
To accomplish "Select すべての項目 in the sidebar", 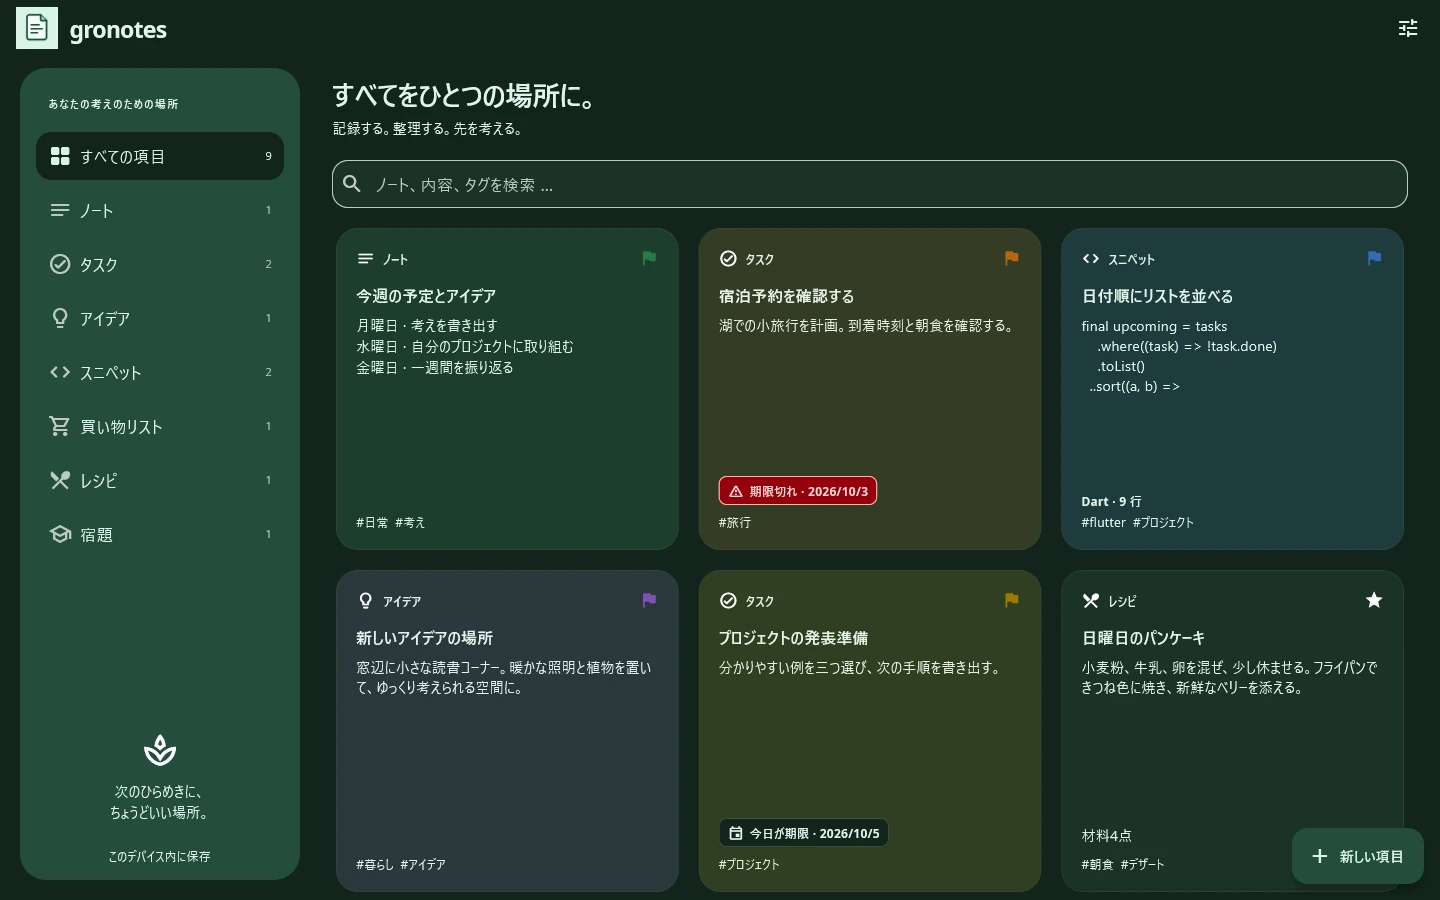I will point(160,156).
